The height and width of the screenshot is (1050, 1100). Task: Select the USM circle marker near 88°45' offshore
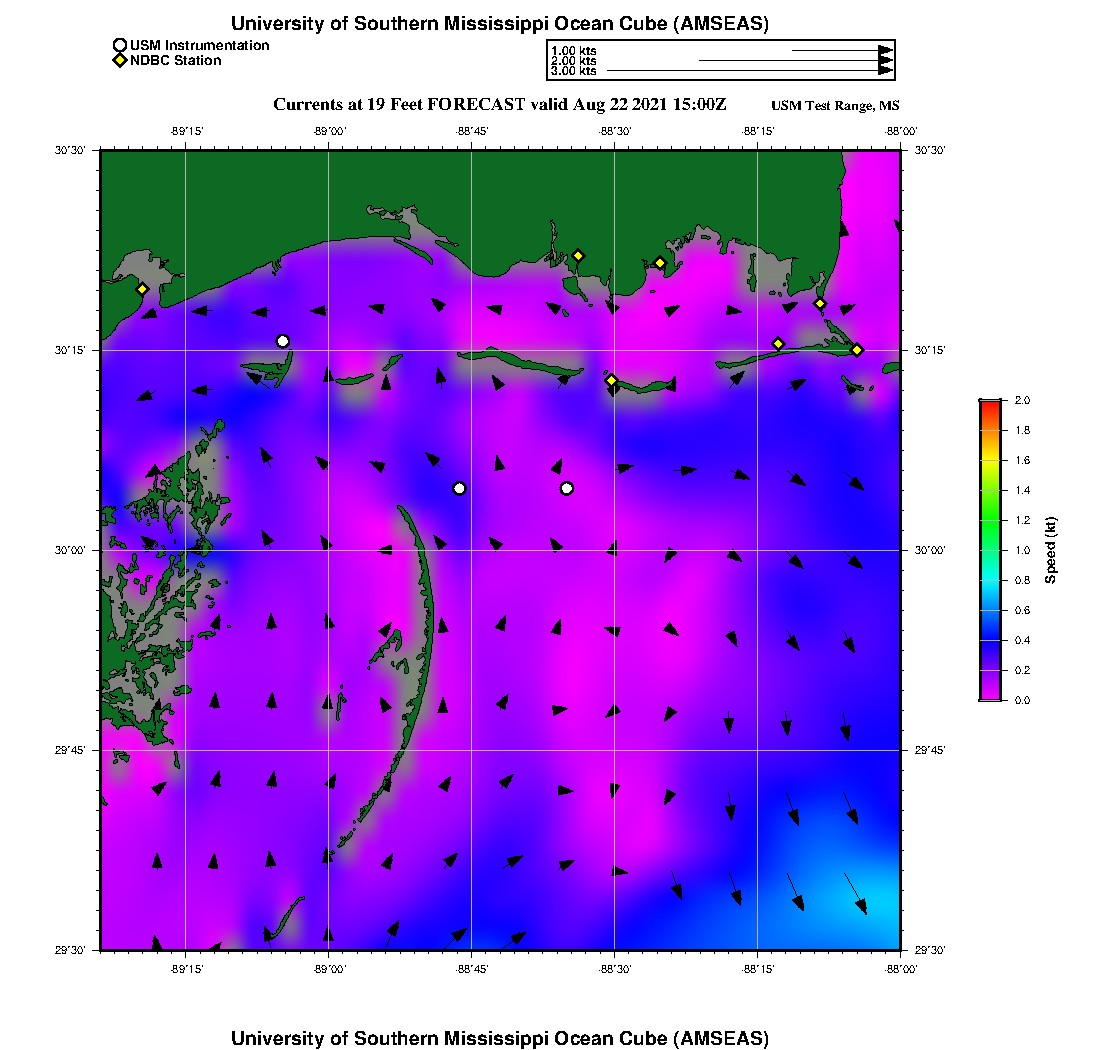[x=459, y=488]
